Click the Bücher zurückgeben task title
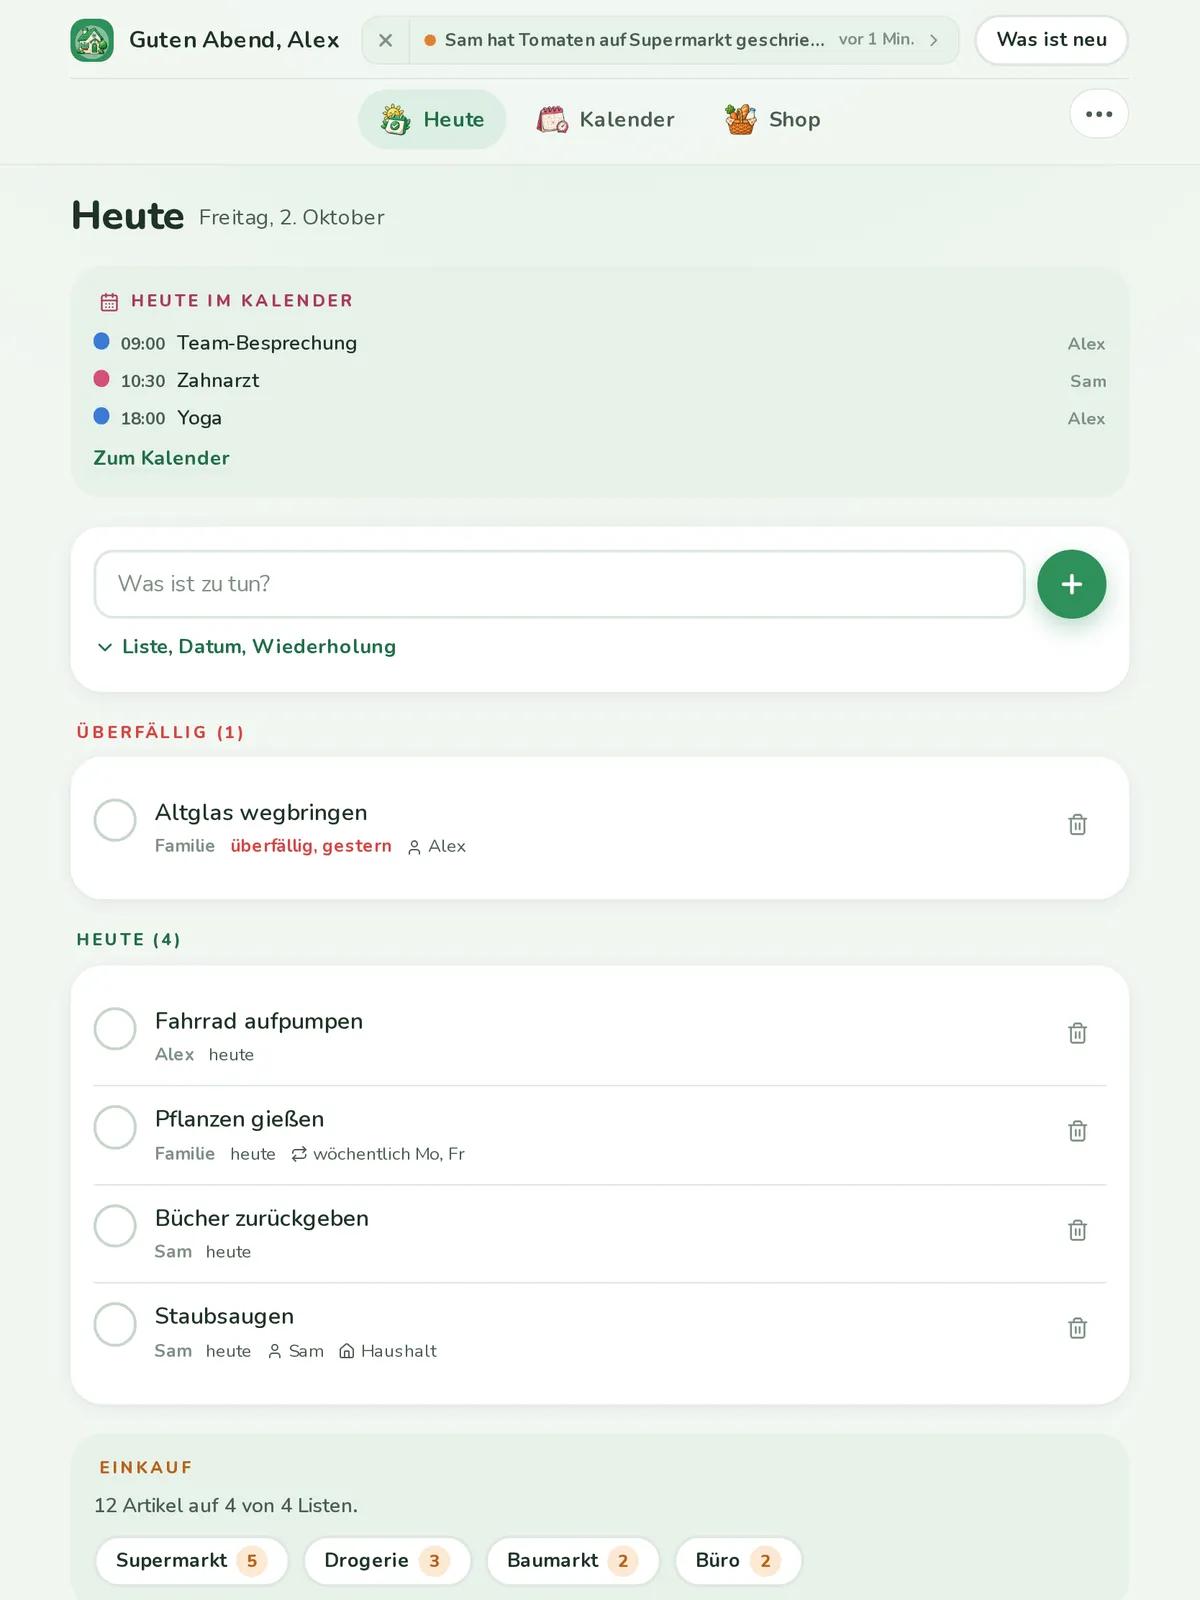Screen dimensions: 1200x1600 (x=262, y=1218)
